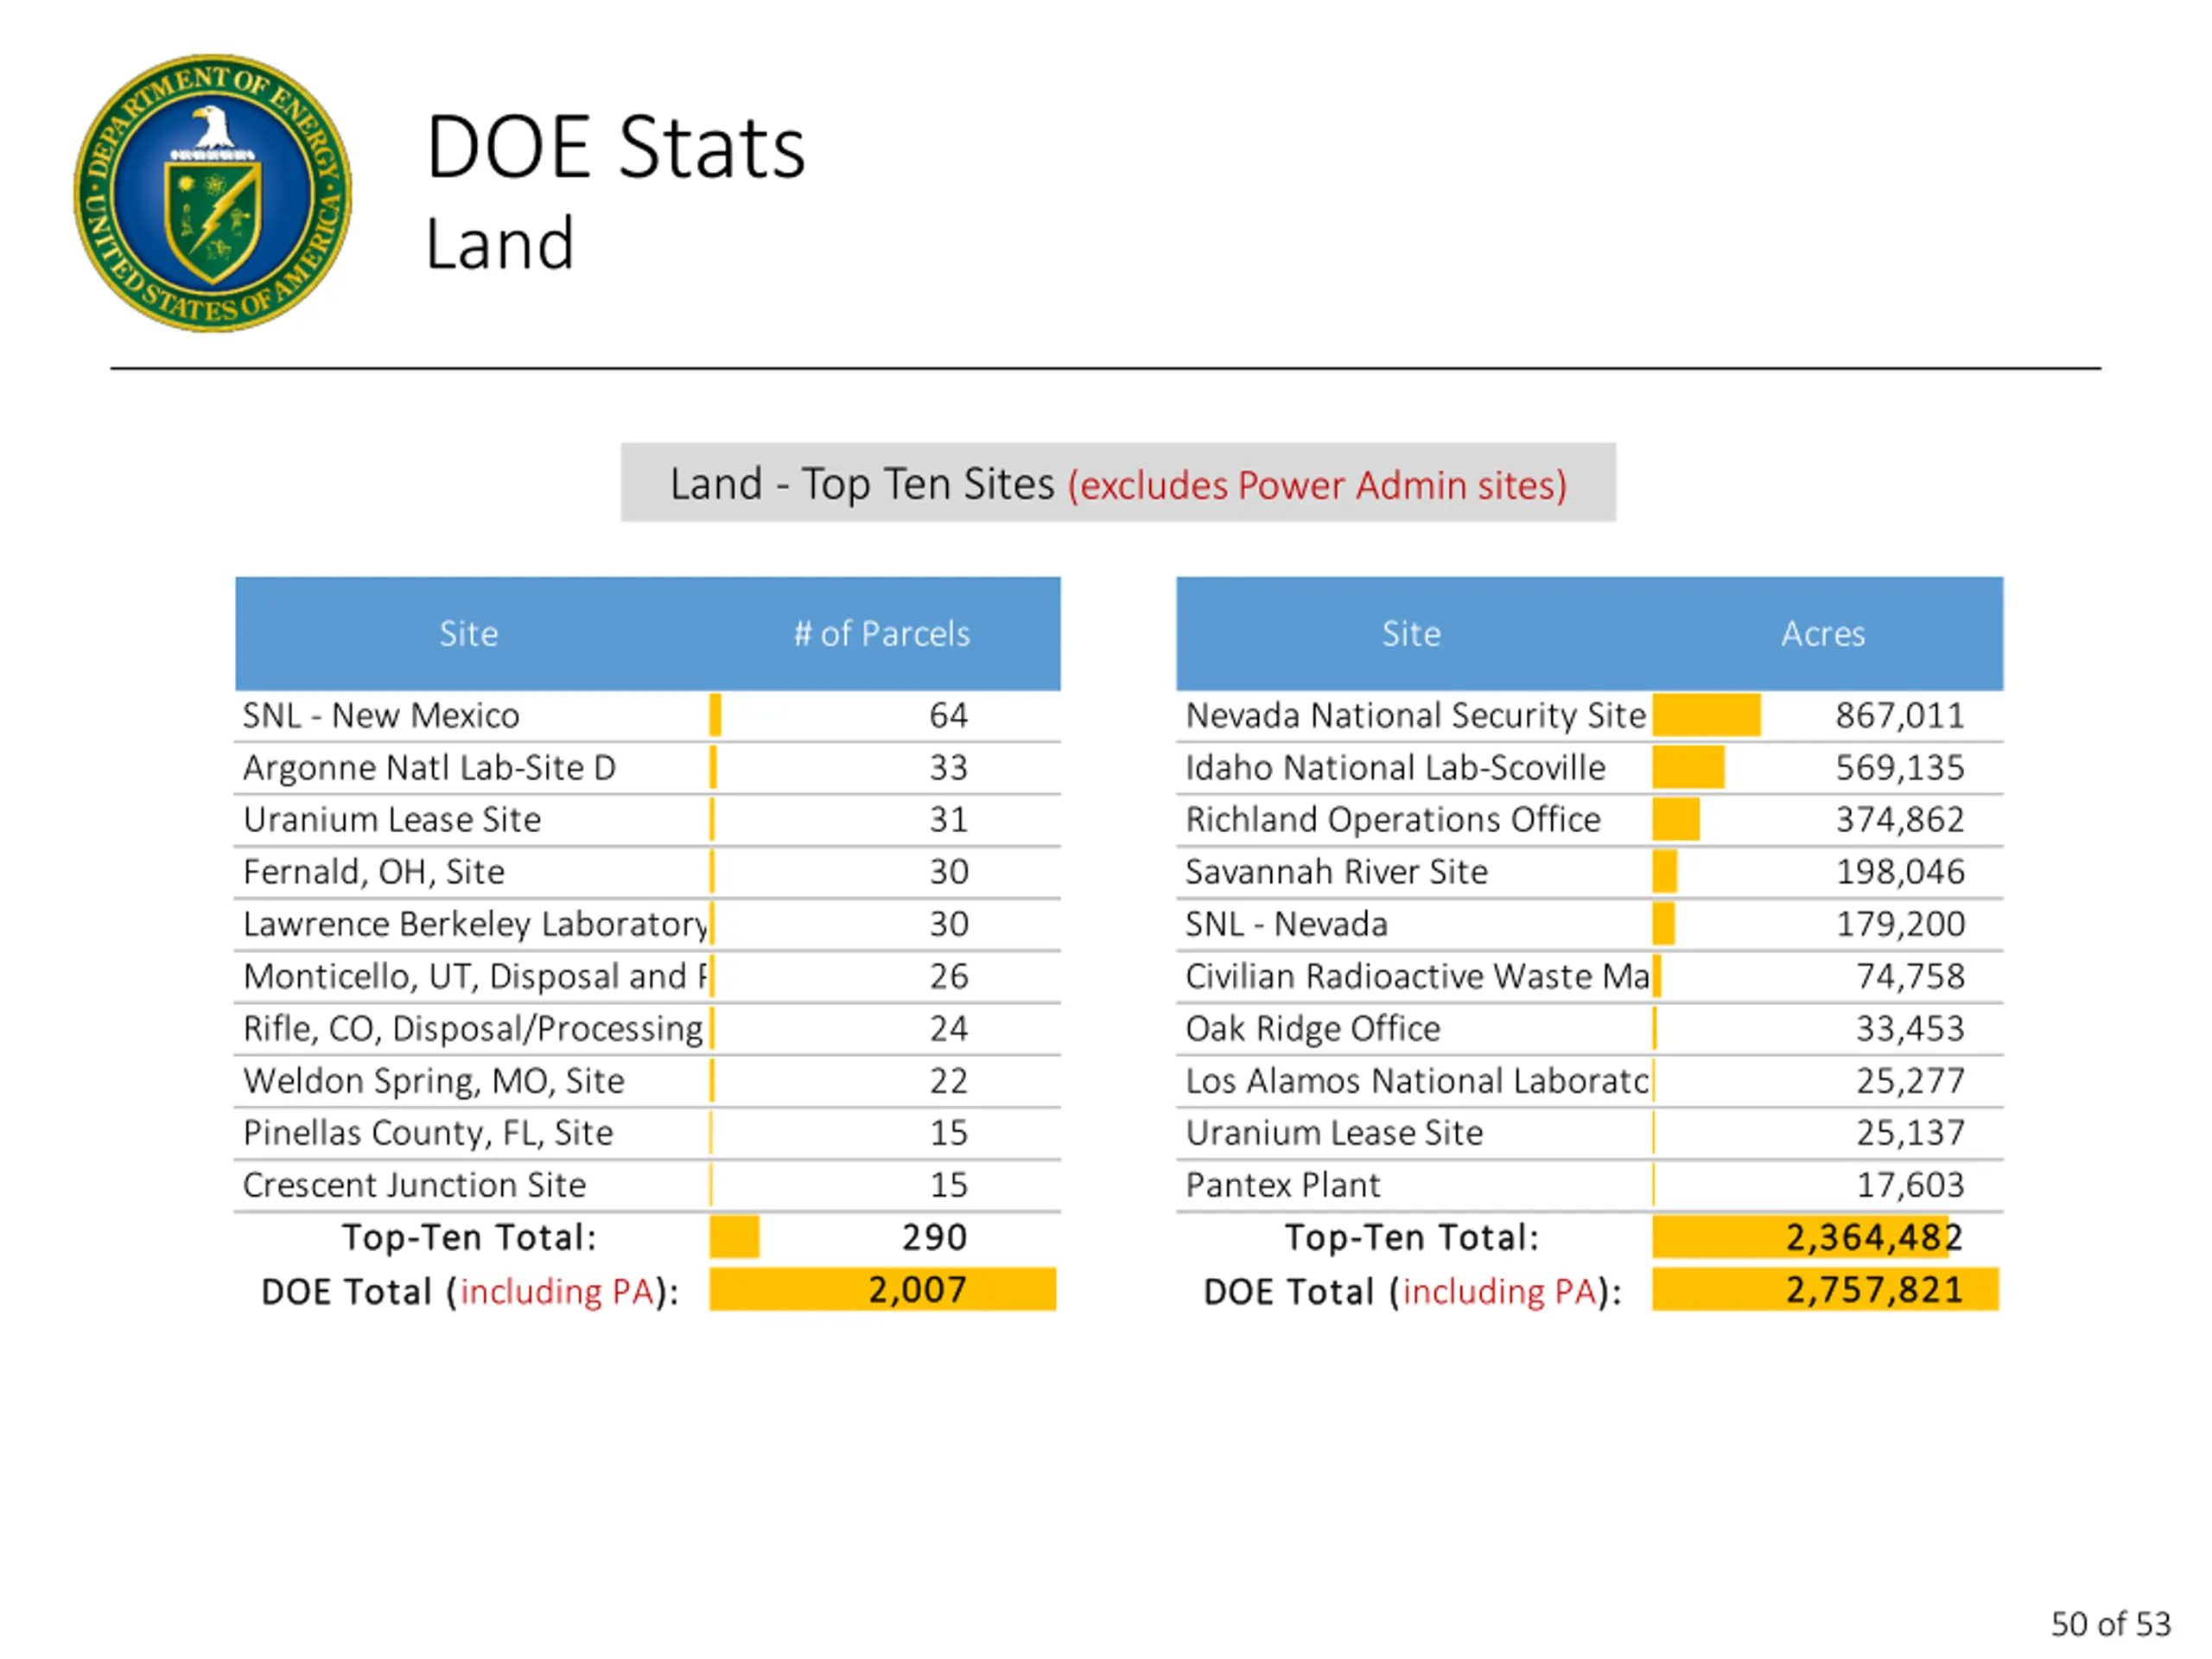Viewport: 2212px width, 1659px height.
Task: Click the 2,757,821 DOE total acres bar
Action: [1824, 1289]
